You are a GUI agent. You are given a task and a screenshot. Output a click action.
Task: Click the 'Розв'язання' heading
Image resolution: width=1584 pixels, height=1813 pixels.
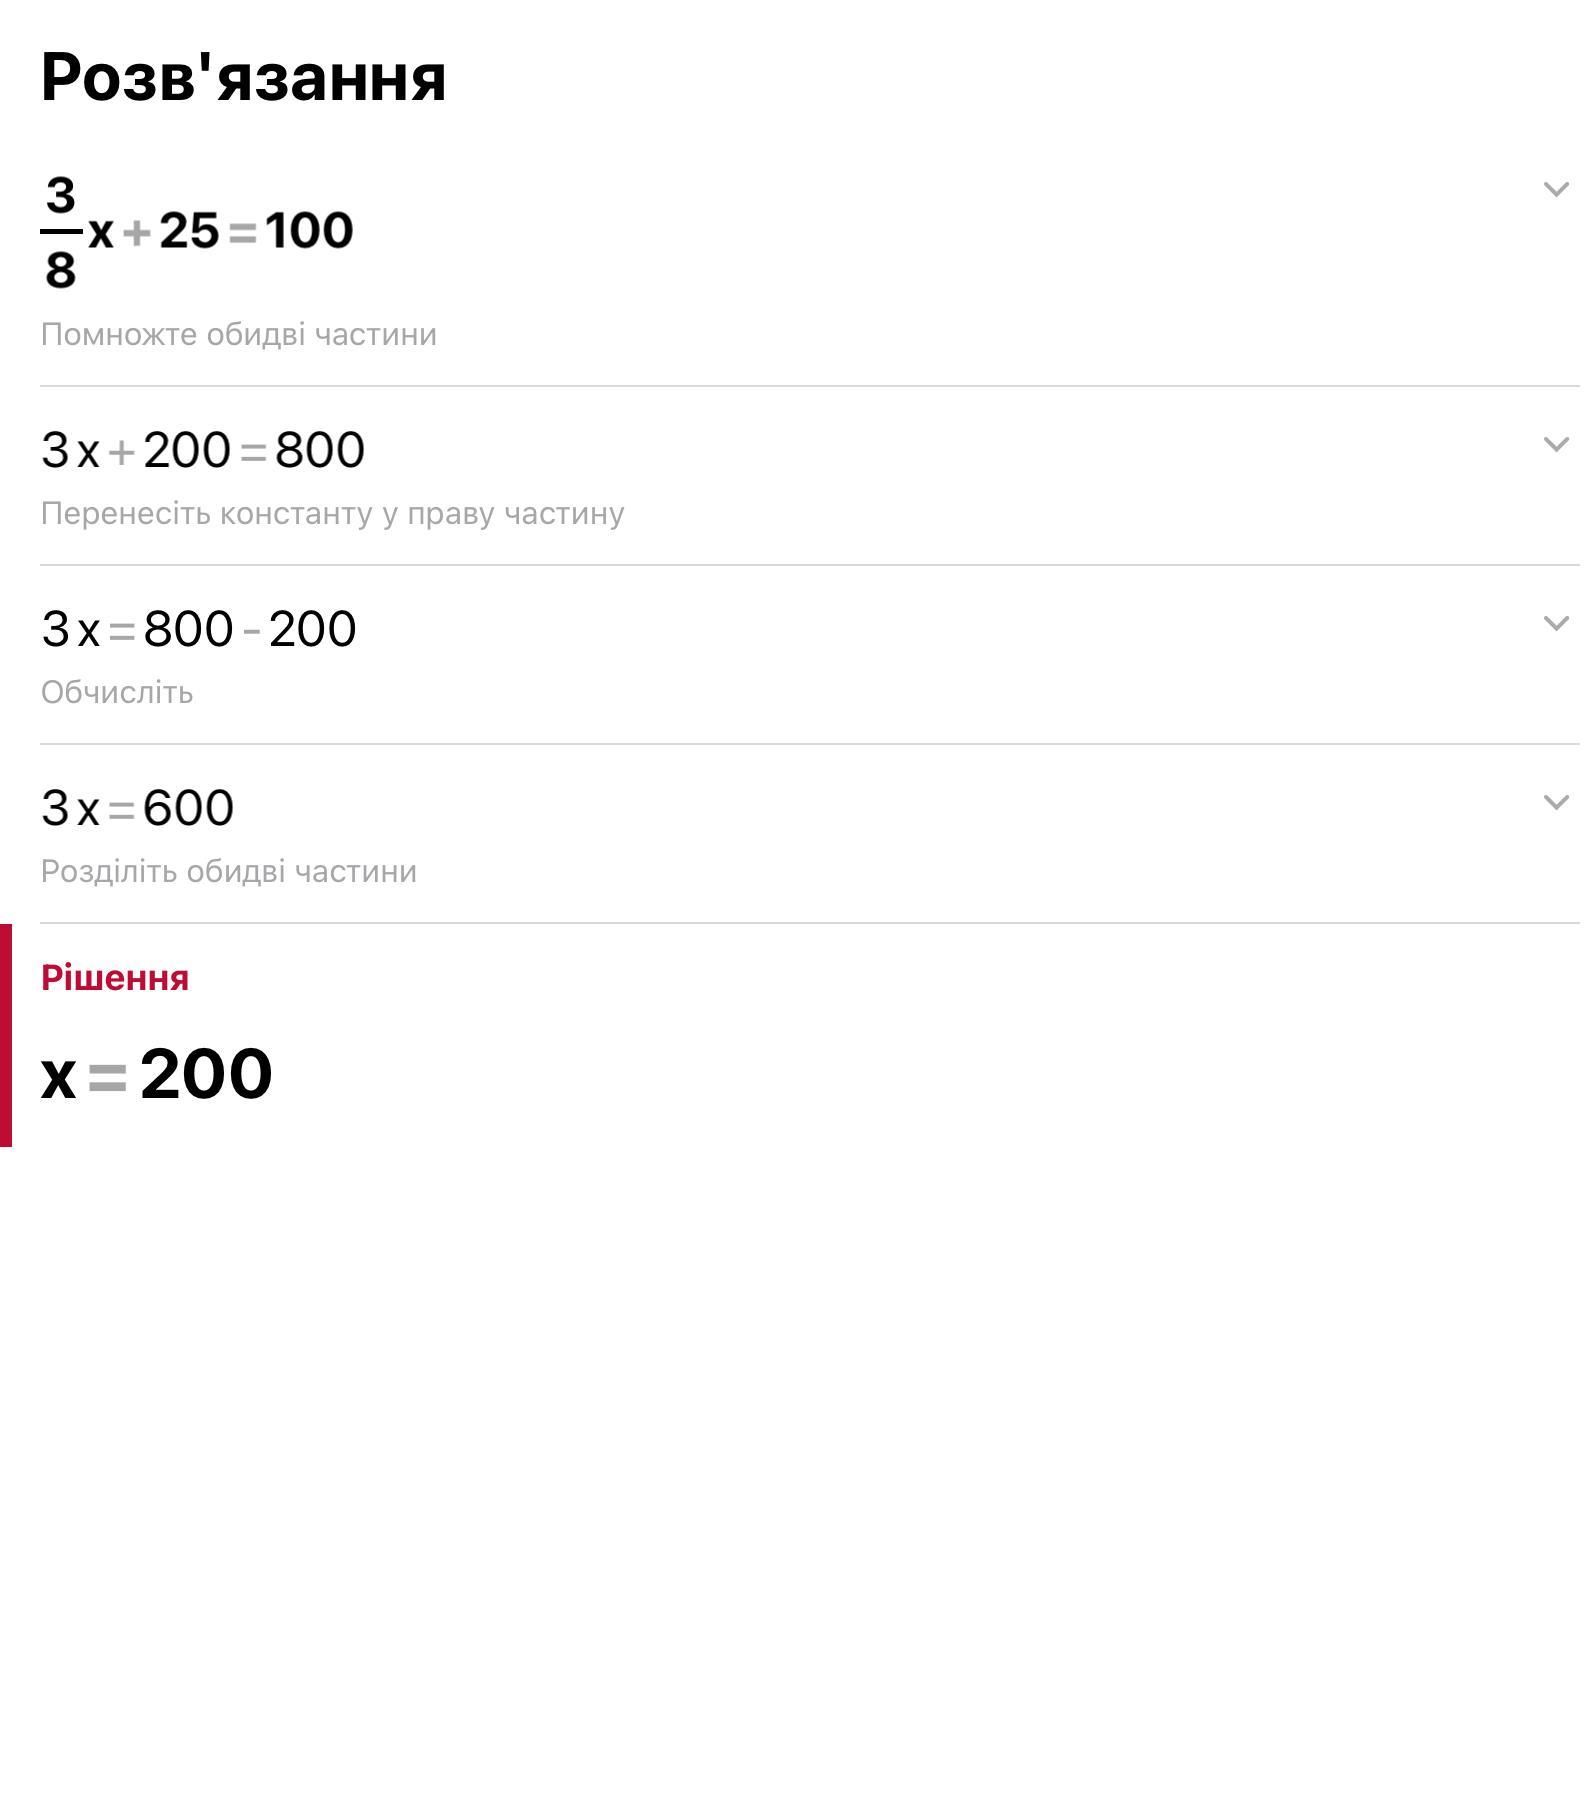click(x=243, y=77)
